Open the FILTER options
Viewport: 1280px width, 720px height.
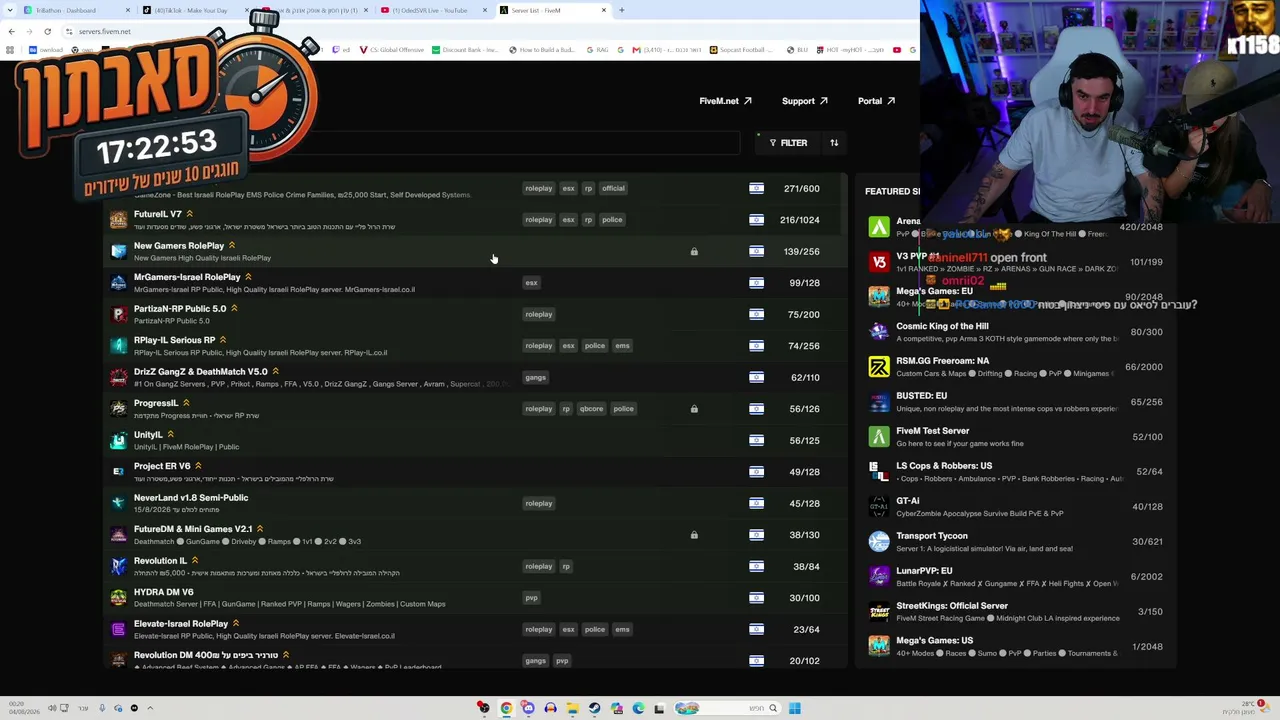788,143
